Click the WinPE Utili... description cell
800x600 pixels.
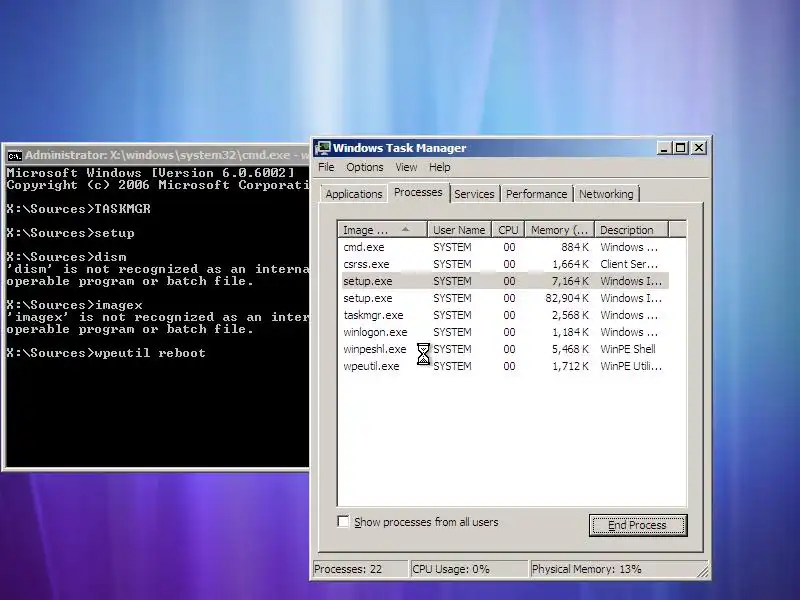631,366
